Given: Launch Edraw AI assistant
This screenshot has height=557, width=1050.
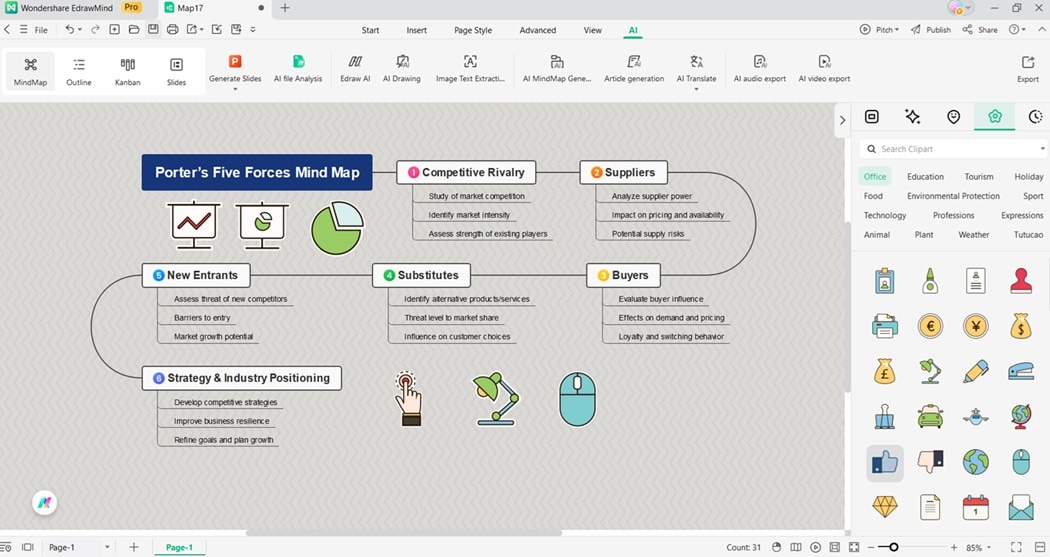Looking at the screenshot, I should [x=355, y=69].
